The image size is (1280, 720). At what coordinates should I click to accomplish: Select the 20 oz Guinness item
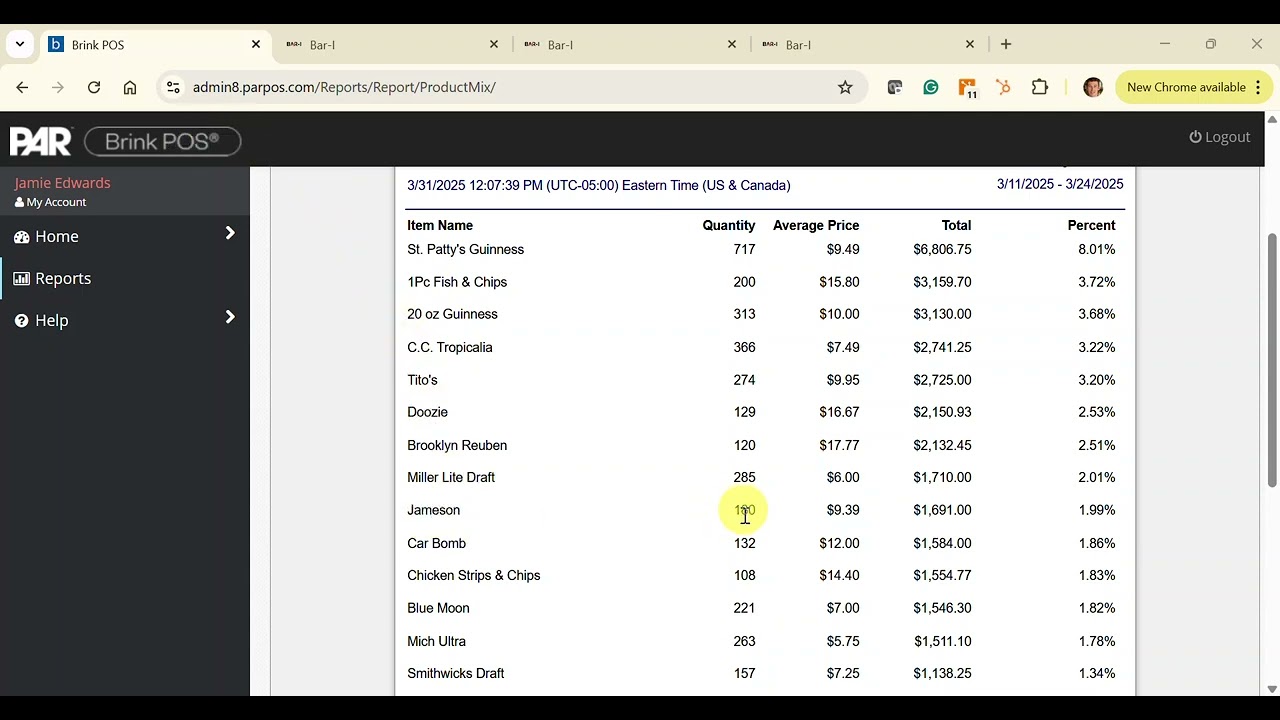[x=452, y=314]
